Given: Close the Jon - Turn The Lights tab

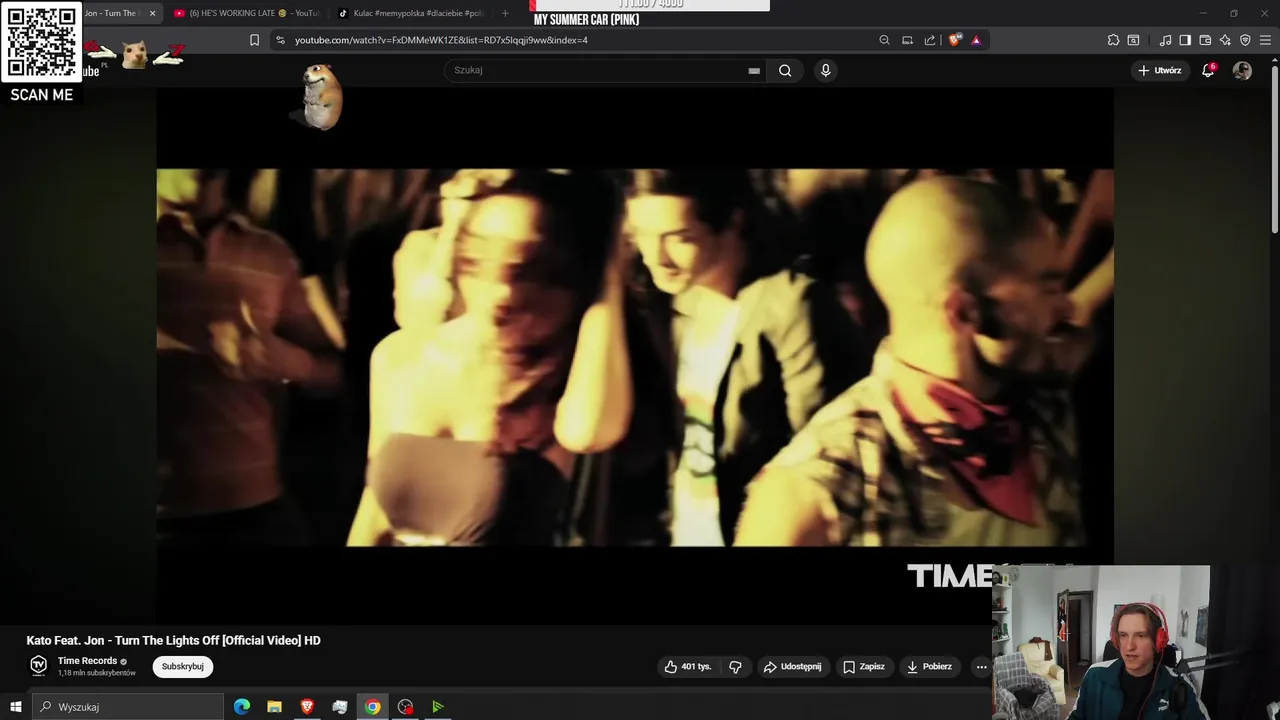Looking at the screenshot, I should (x=152, y=13).
